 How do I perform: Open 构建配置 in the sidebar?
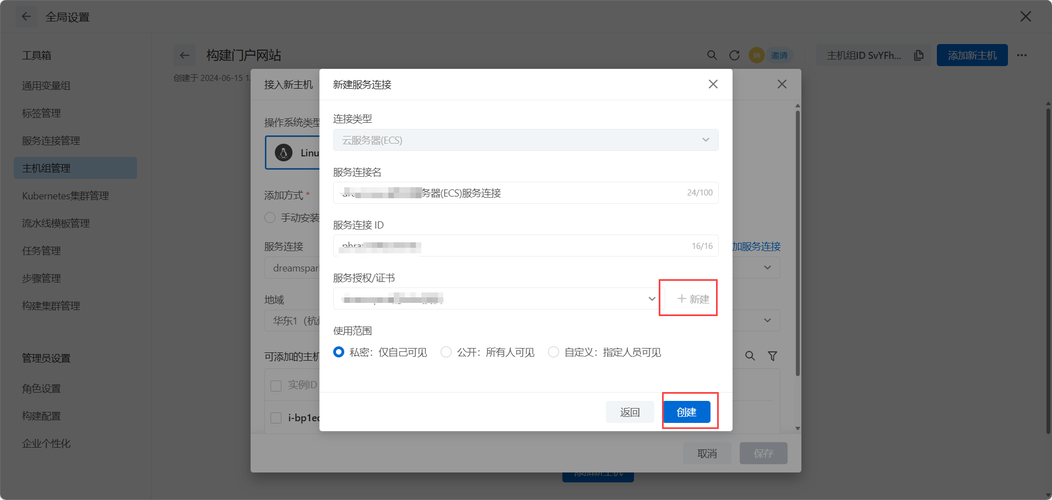pyautogui.click(x=42, y=416)
